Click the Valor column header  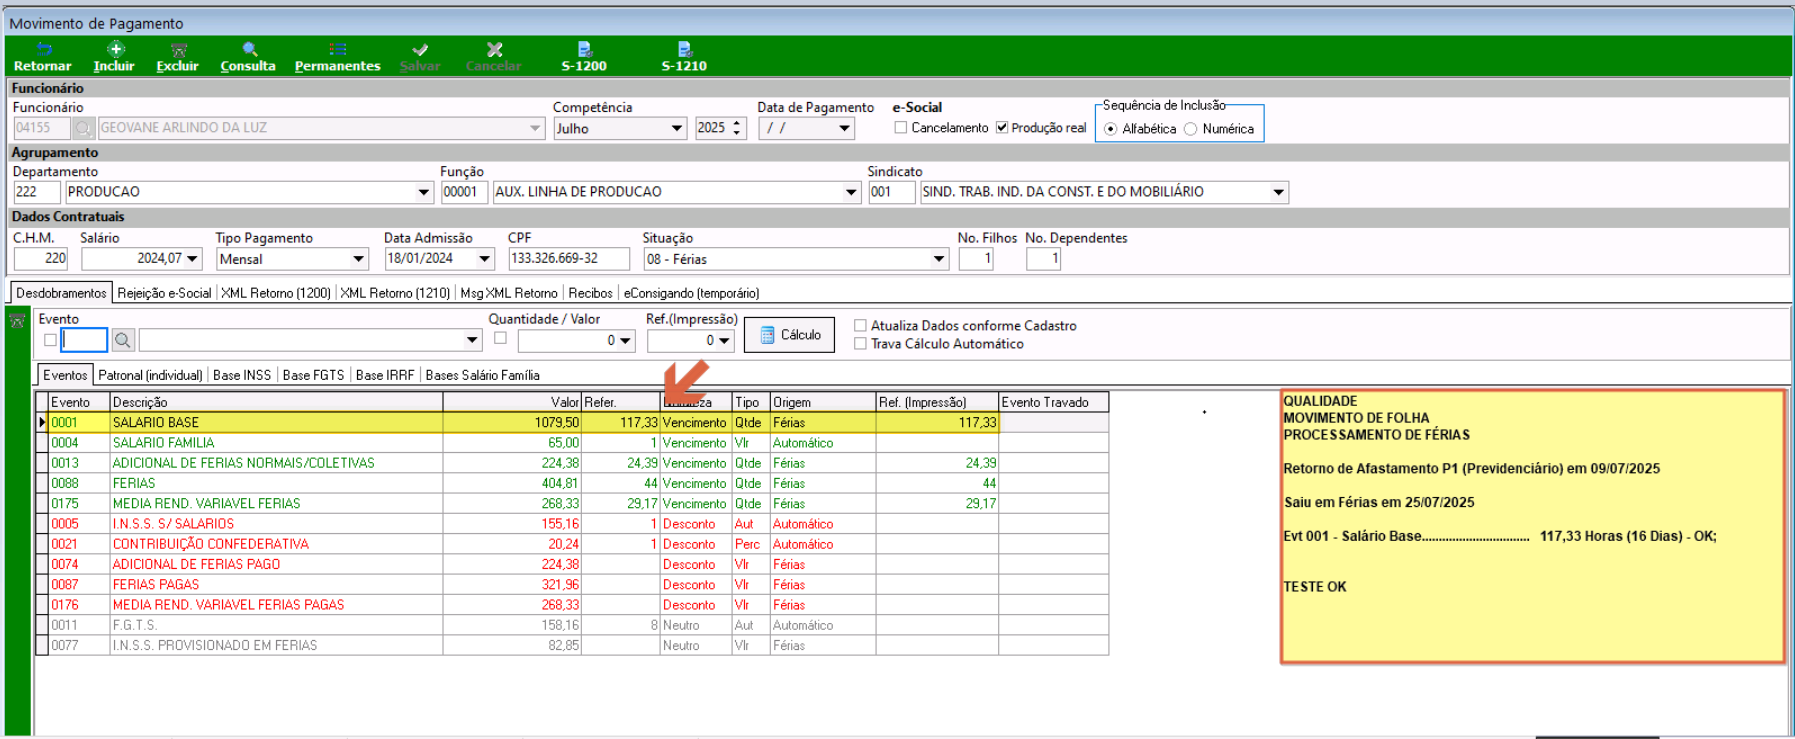pos(512,402)
